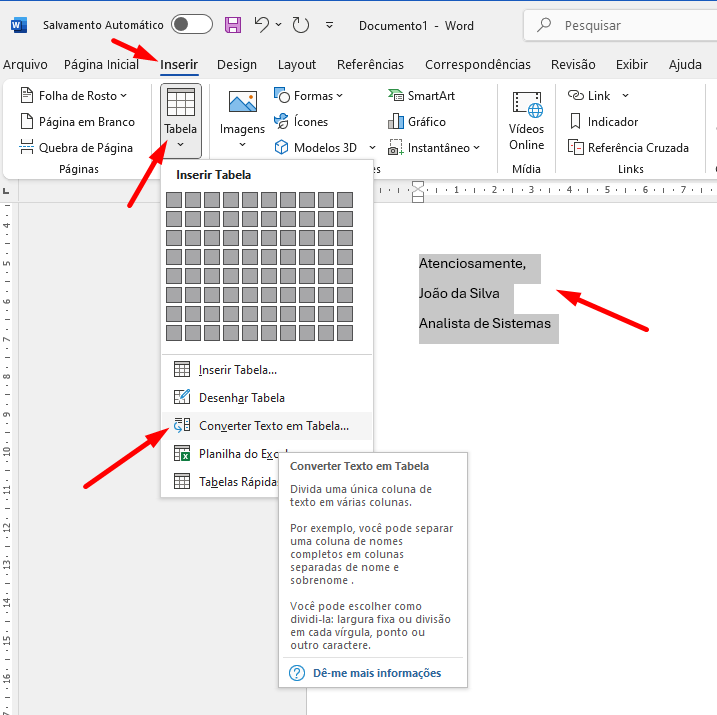Click the Pesquisar search field

click(620, 25)
